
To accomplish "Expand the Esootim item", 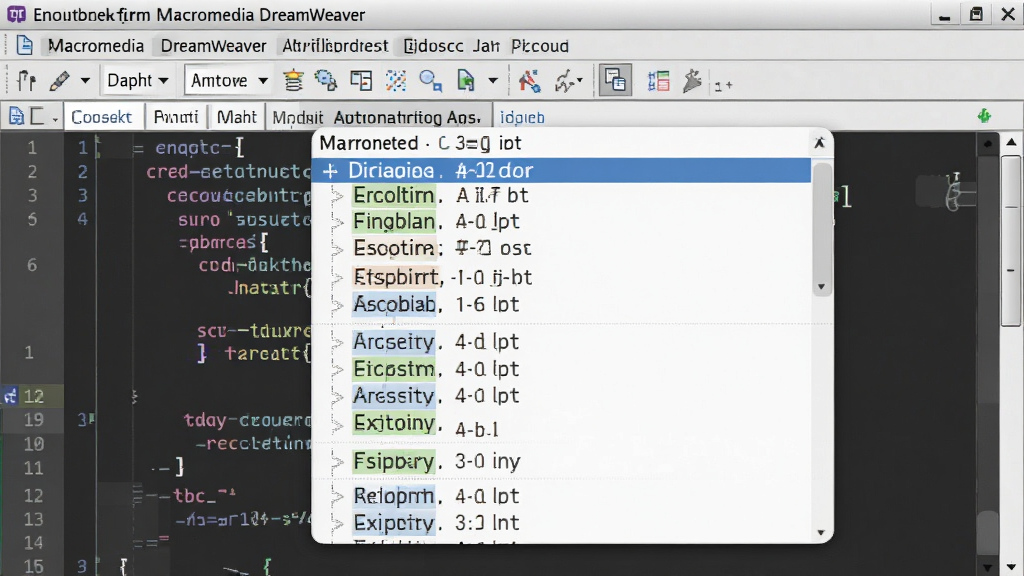I will click(337, 249).
